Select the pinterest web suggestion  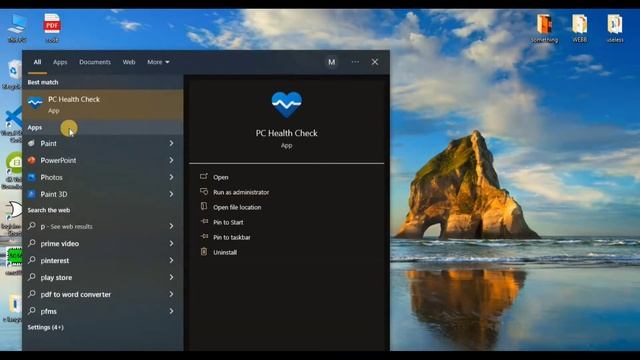pyautogui.click(x=103, y=260)
